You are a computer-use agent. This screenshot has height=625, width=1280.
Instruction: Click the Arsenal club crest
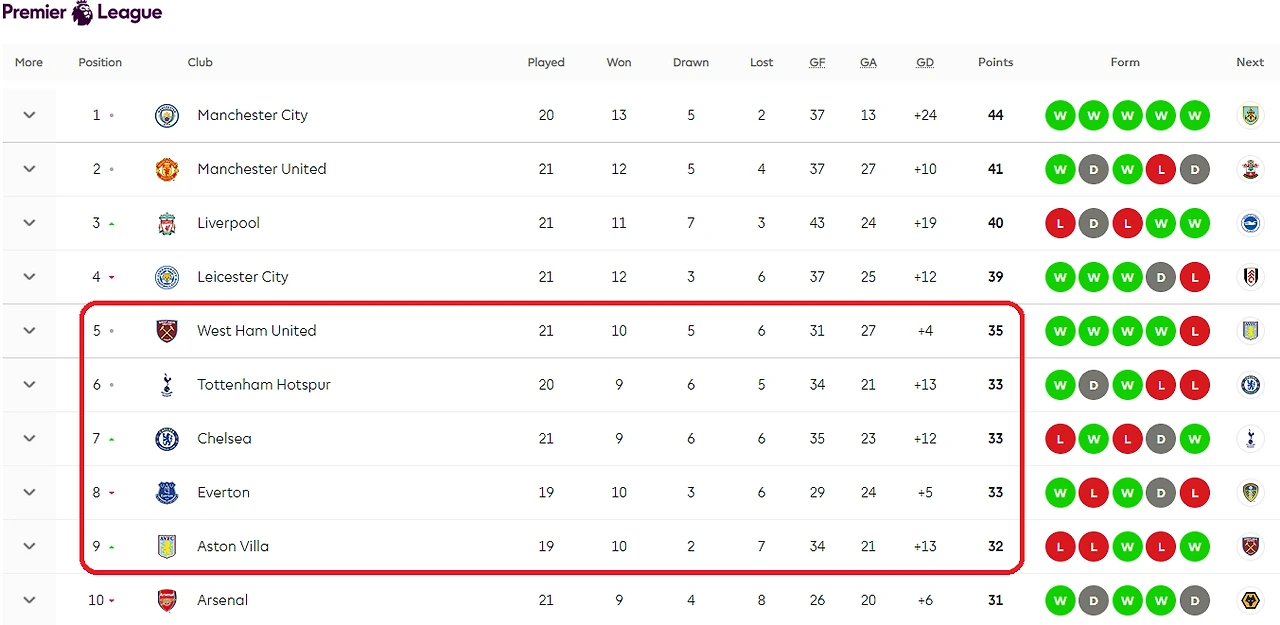pos(167,600)
